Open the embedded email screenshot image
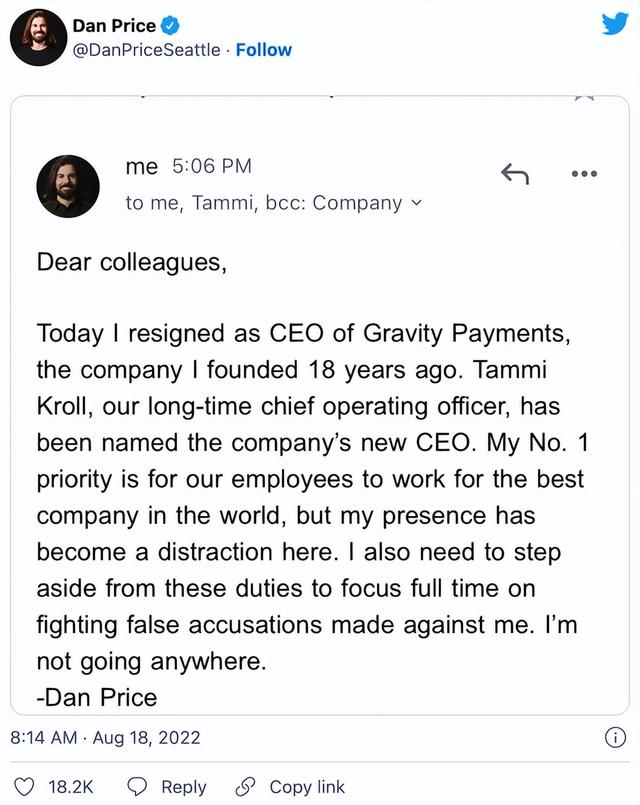This screenshot has width=640, height=805. [320, 450]
